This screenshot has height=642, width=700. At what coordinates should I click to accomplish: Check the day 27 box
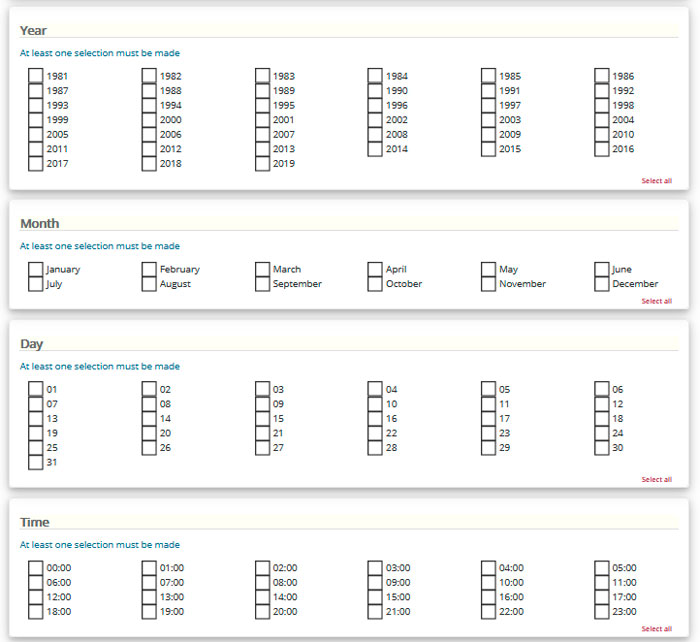[262, 447]
